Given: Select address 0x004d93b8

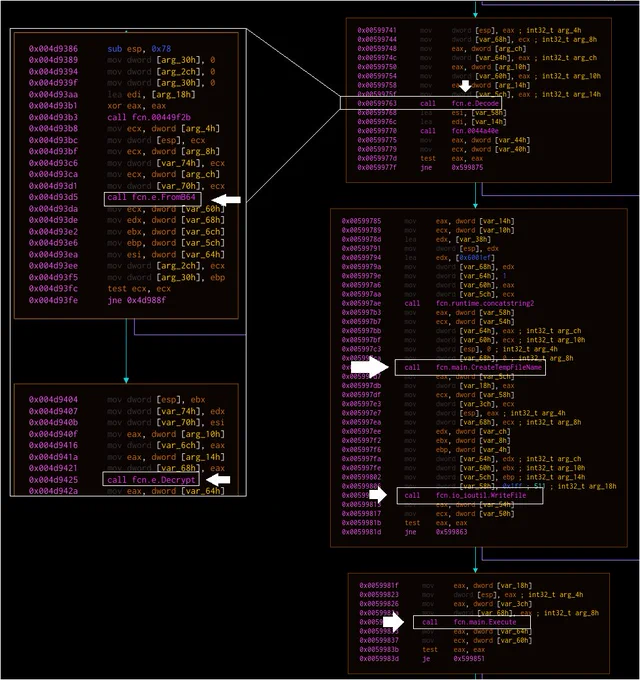Looking at the screenshot, I should tap(53, 128).
